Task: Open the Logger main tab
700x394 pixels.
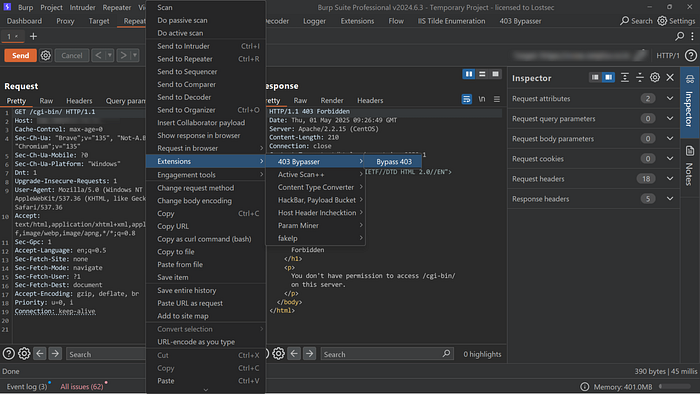Action: pyautogui.click(x=314, y=21)
